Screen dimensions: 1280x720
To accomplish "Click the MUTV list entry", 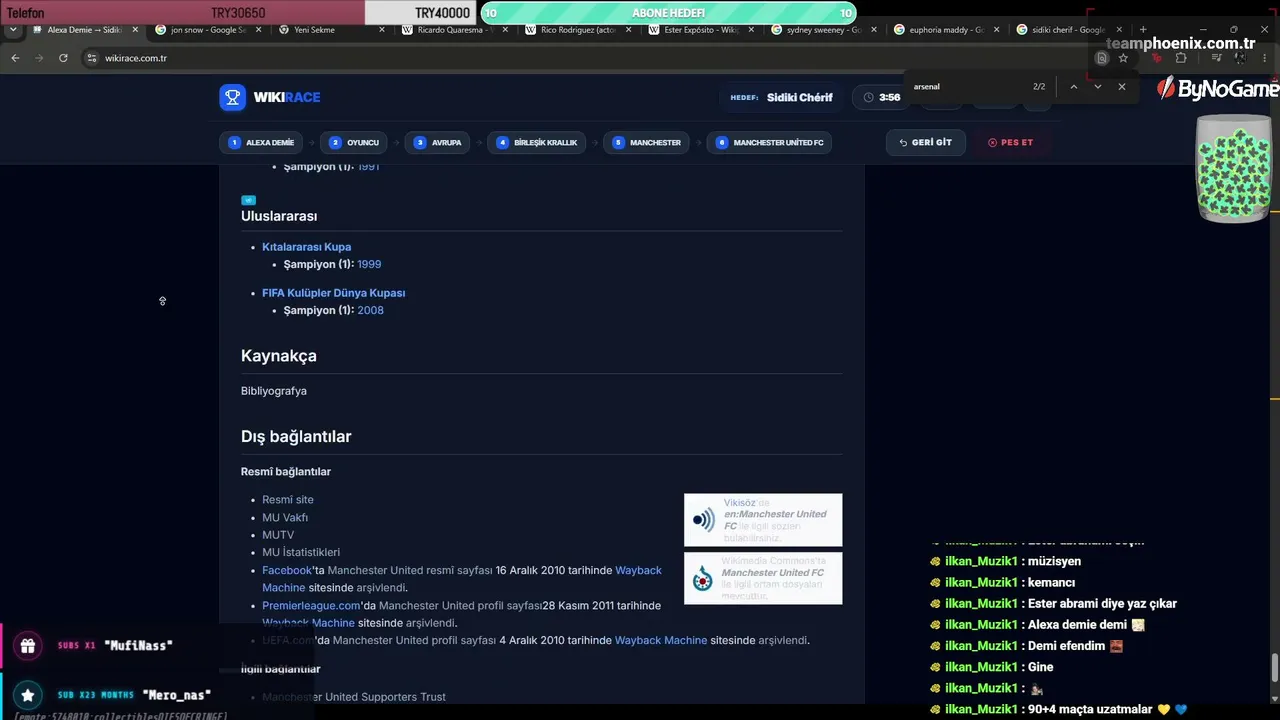I will [278, 535].
